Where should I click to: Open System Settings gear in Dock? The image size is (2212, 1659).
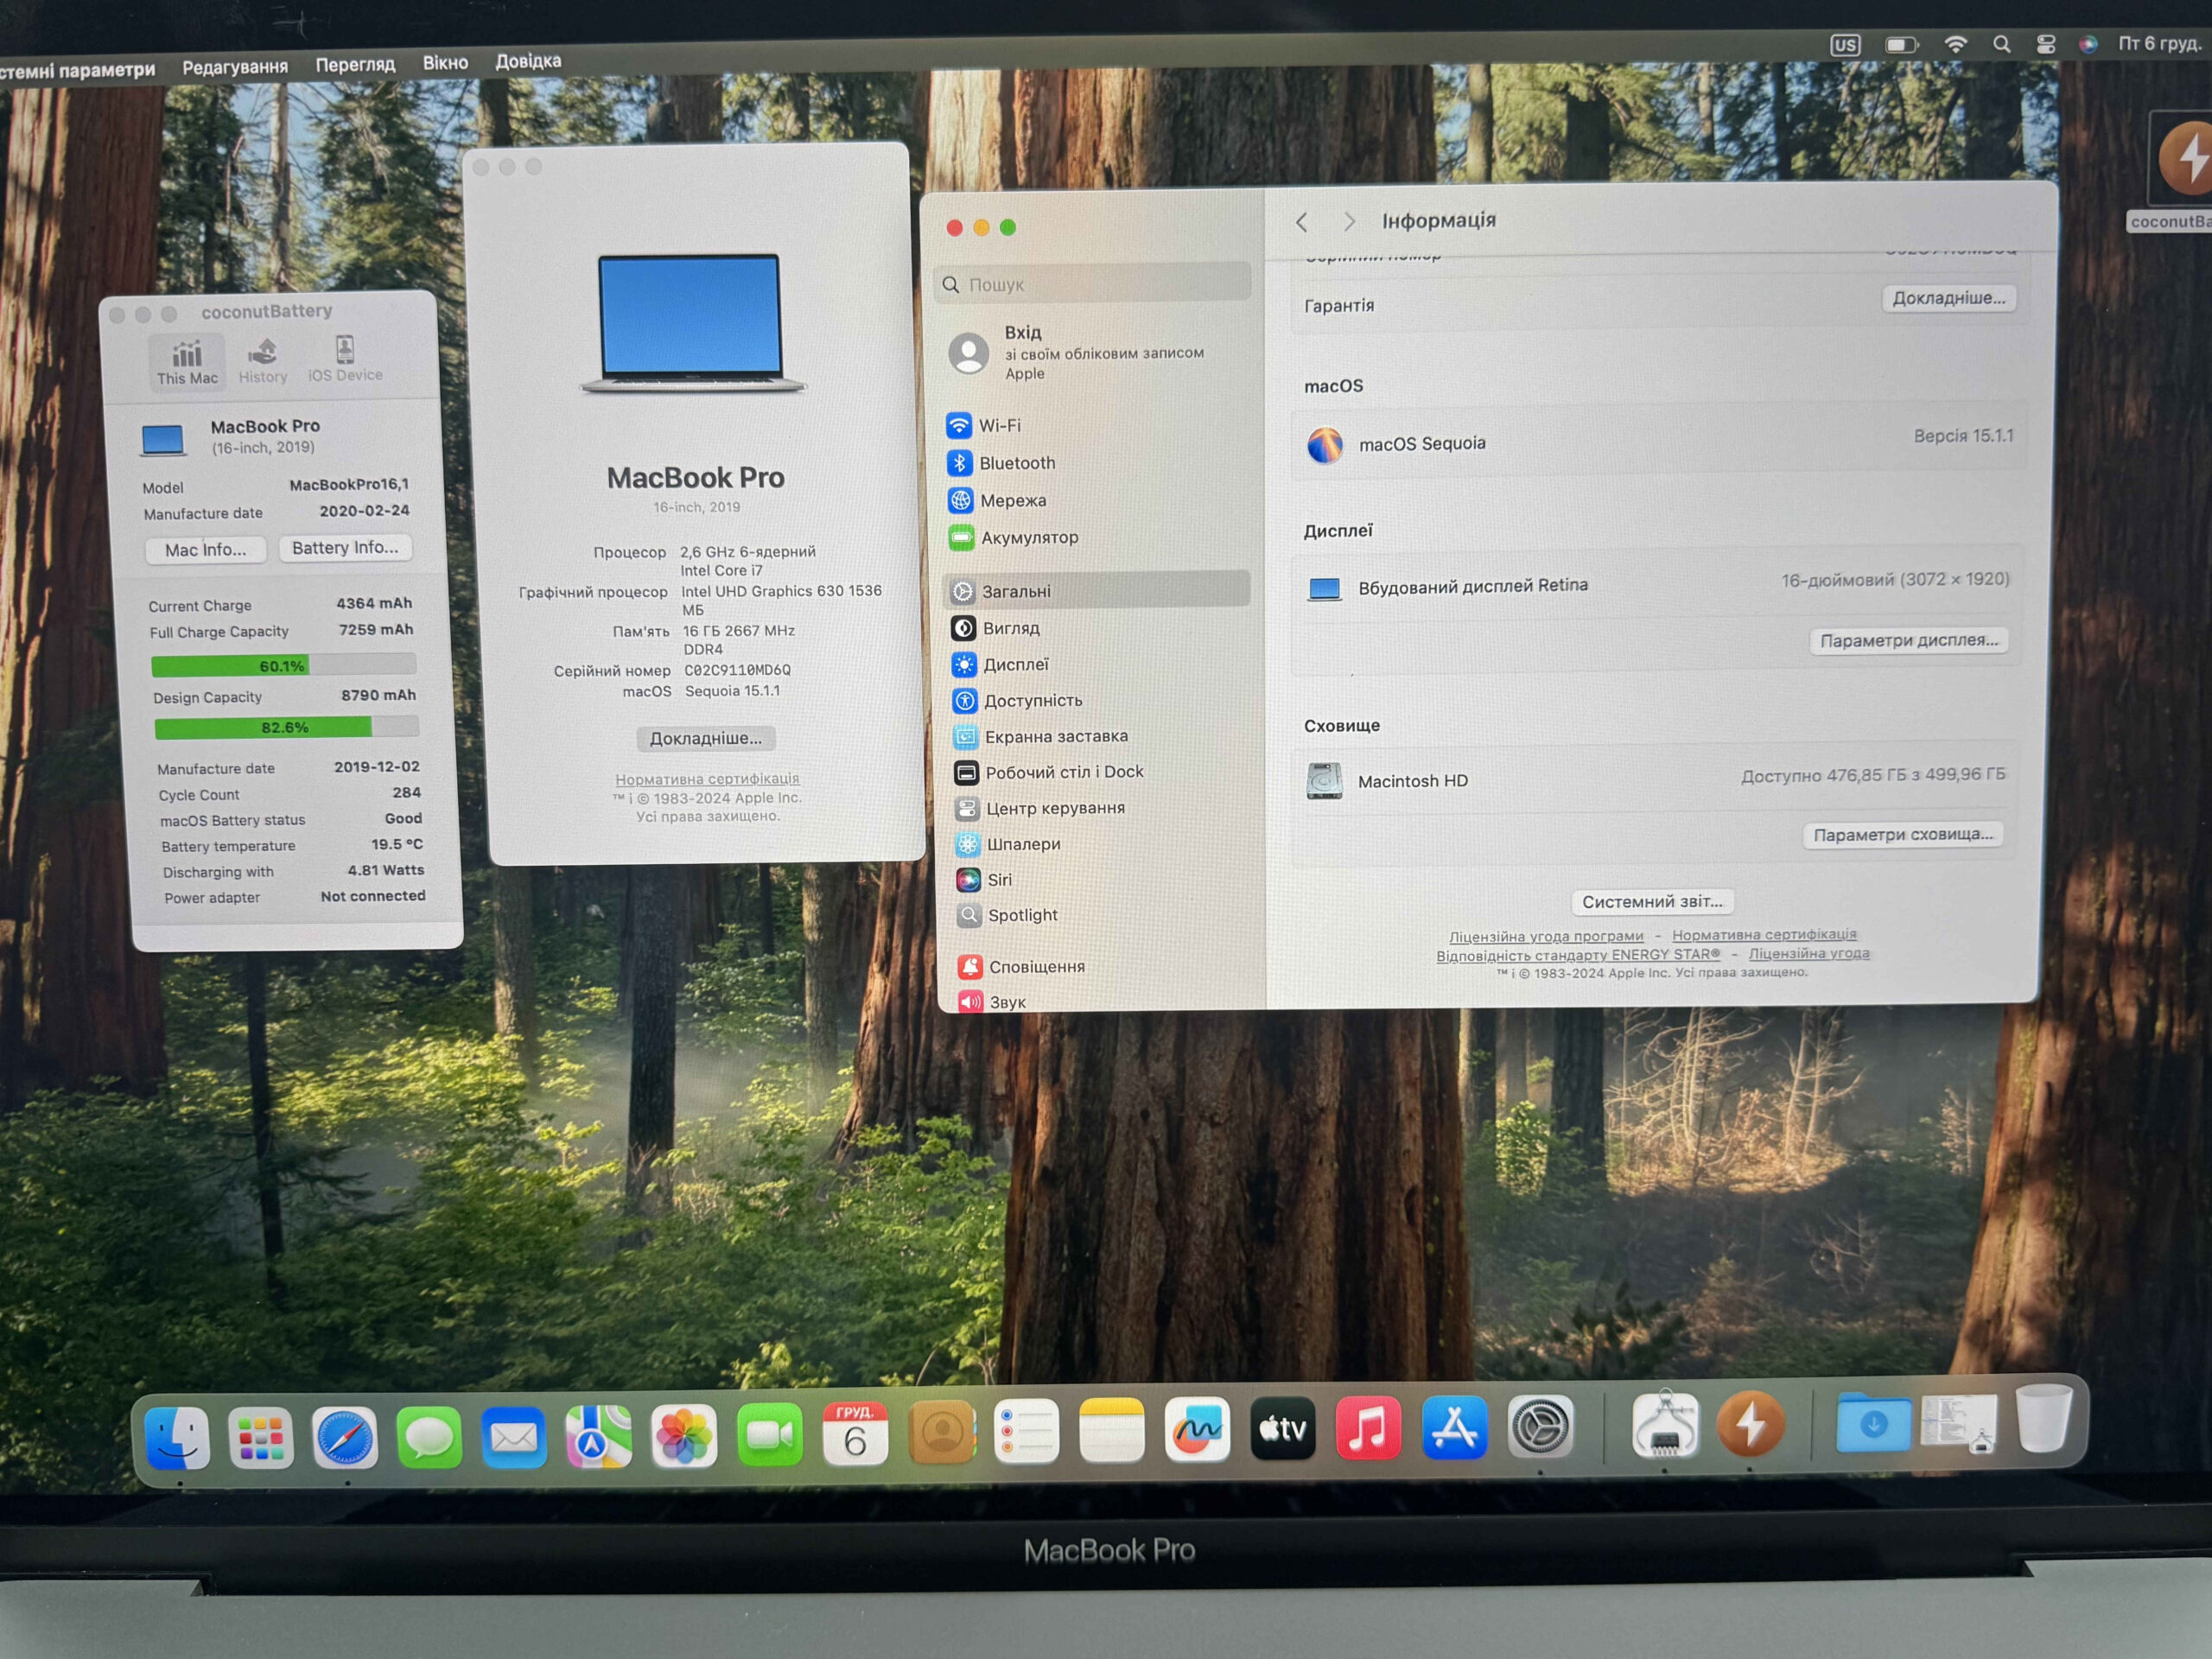pyautogui.click(x=1540, y=1425)
